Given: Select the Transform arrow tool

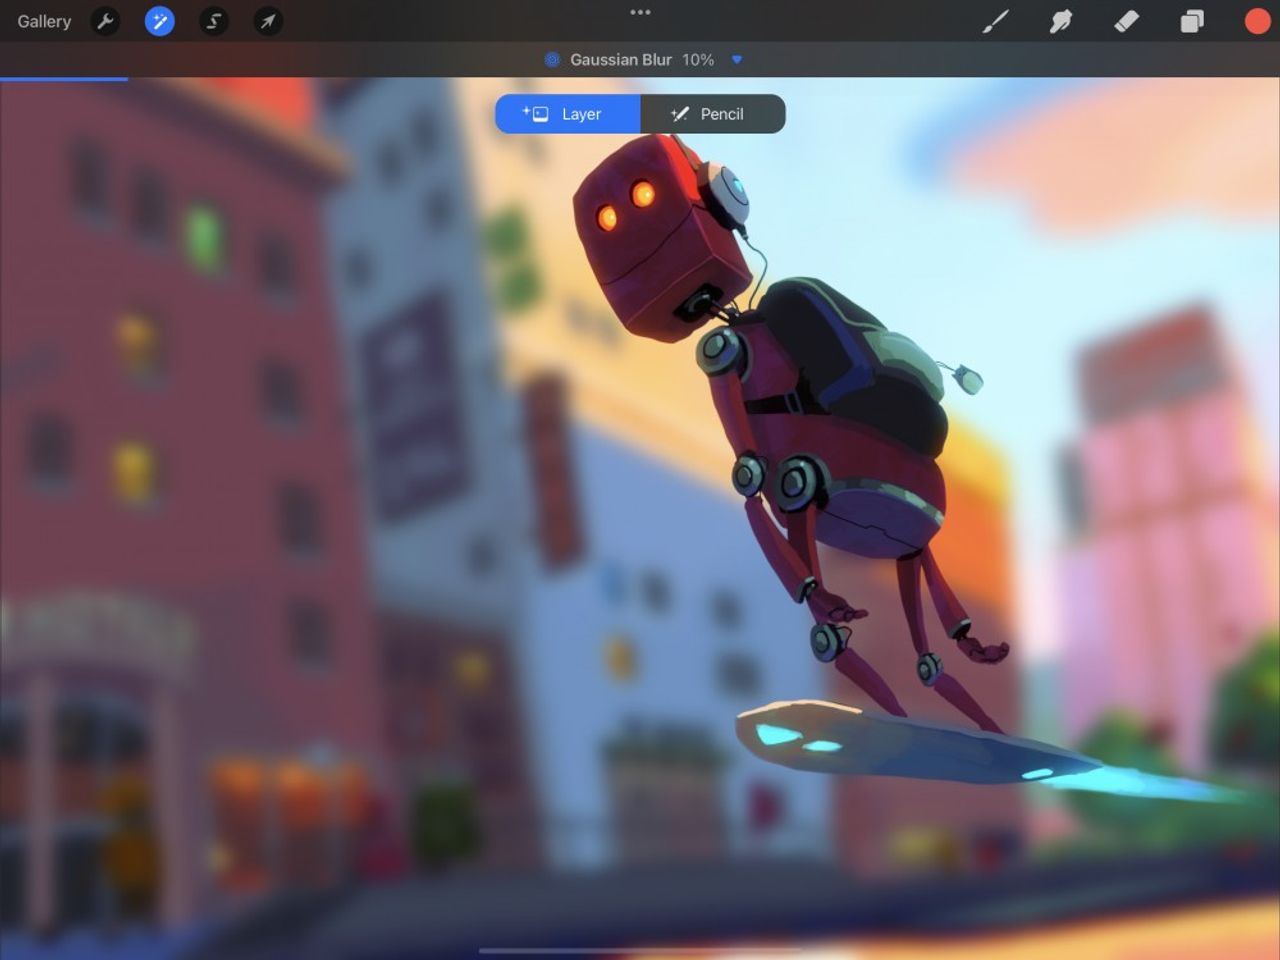Looking at the screenshot, I should pos(267,21).
